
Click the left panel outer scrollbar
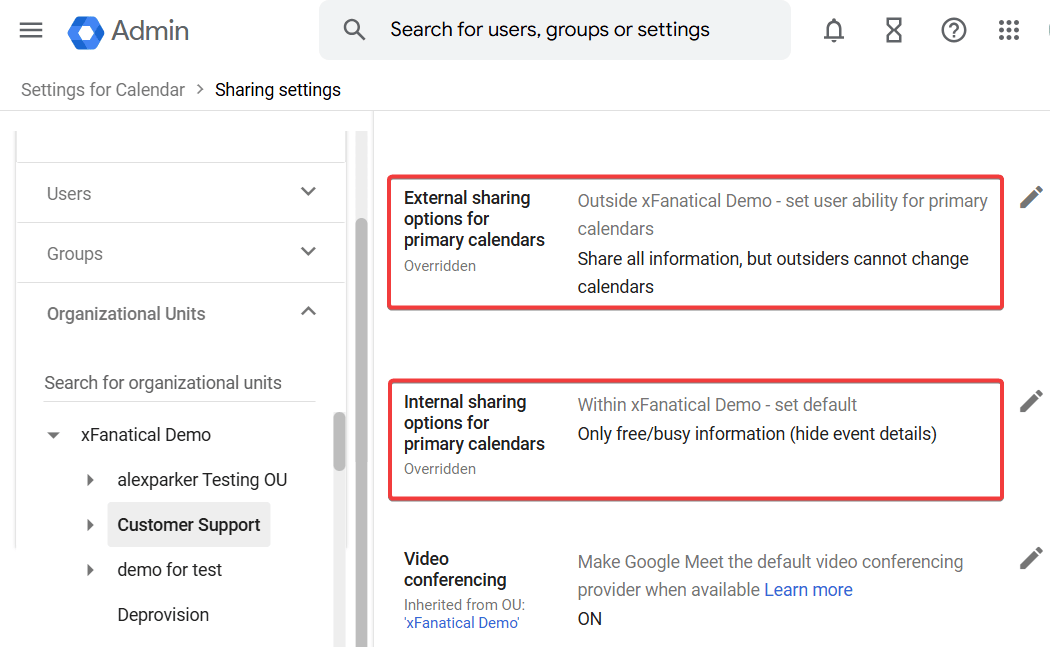pos(362,433)
